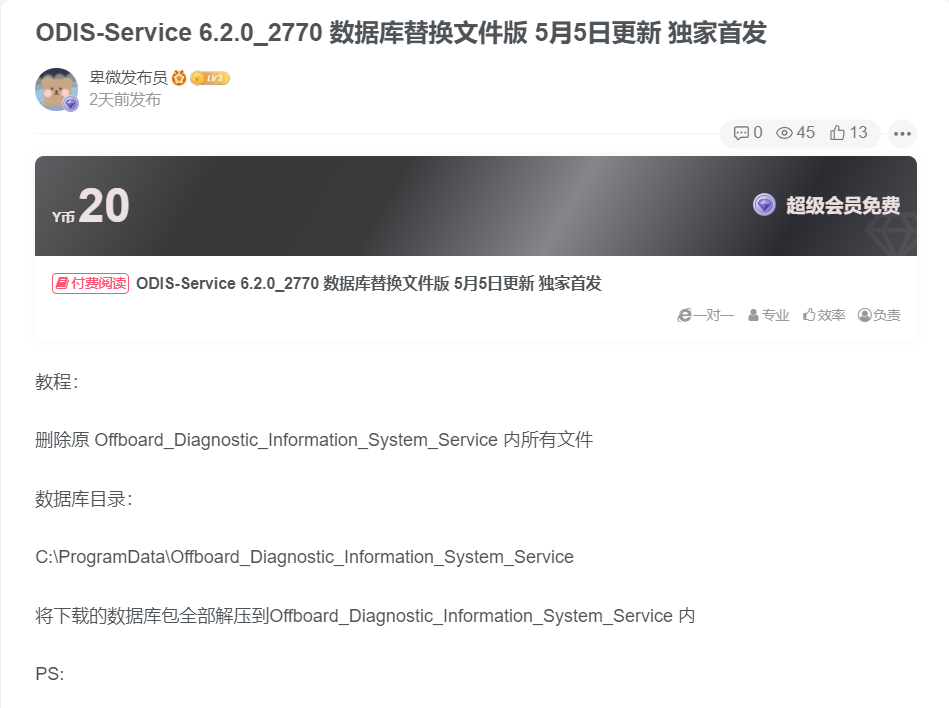The image size is (949, 708).
Task: Click the small purple member badge on the avatar
Action: [71, 104]
